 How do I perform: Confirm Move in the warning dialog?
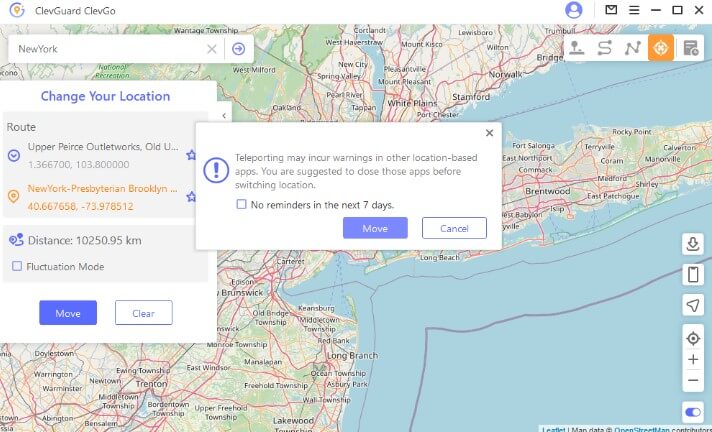[x=375, y=228]
